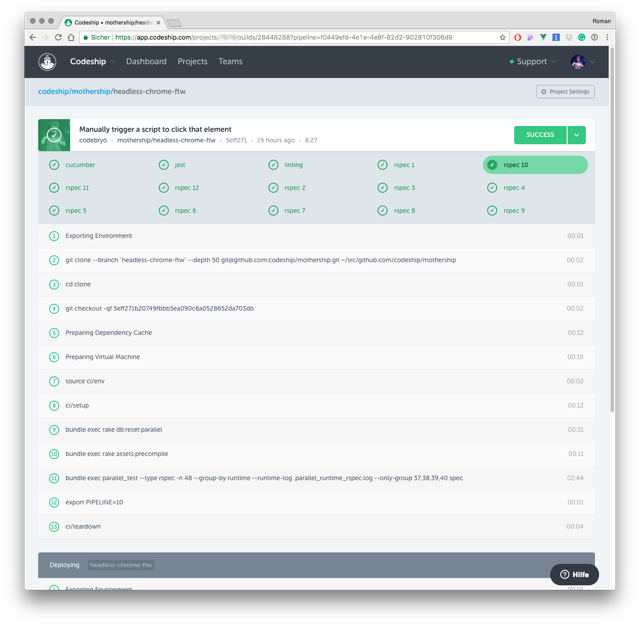Expand the ci/teardown step
Image resolution: width=640 pixels, height=624 pixels.
pos(316,526)
